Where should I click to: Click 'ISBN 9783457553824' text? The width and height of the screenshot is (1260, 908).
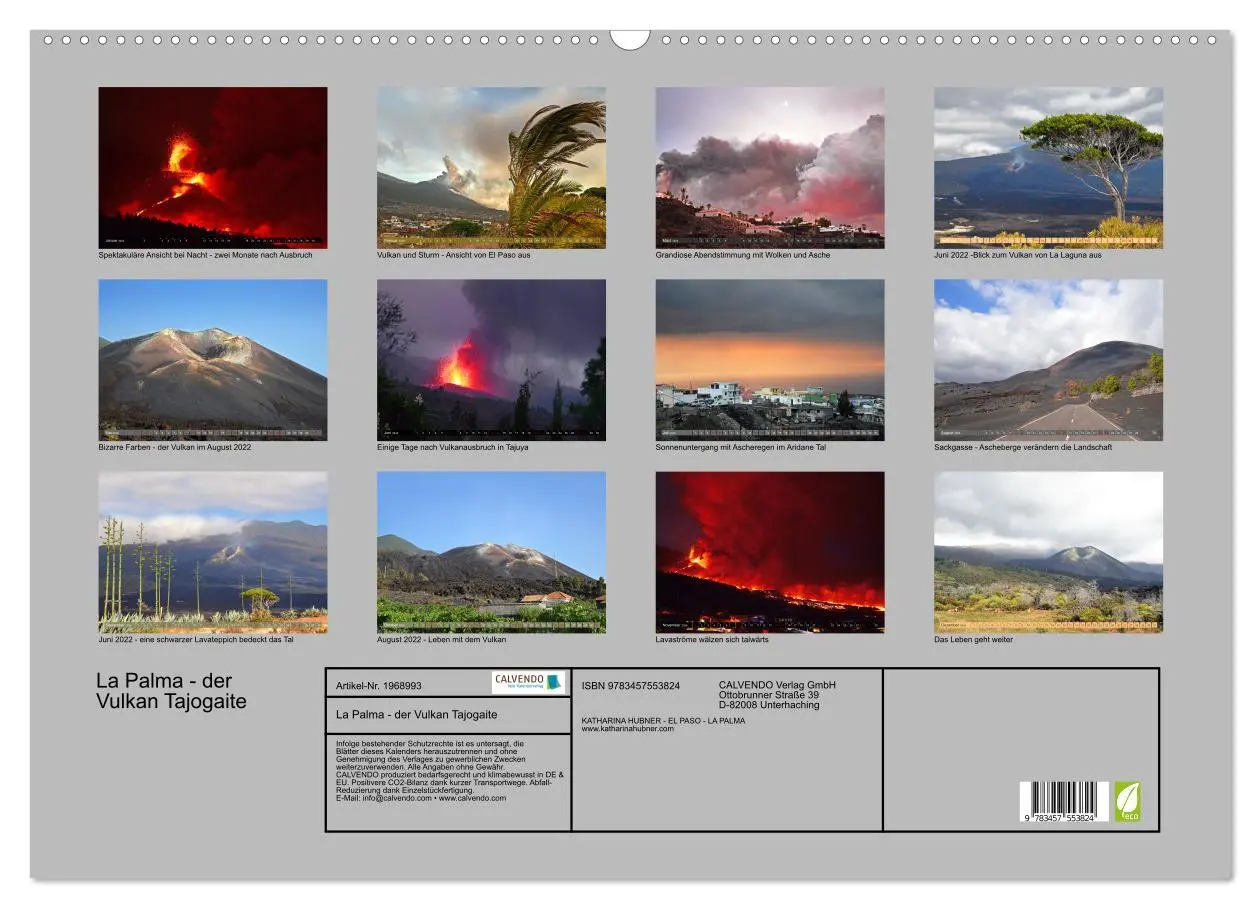tap(631, 686)
